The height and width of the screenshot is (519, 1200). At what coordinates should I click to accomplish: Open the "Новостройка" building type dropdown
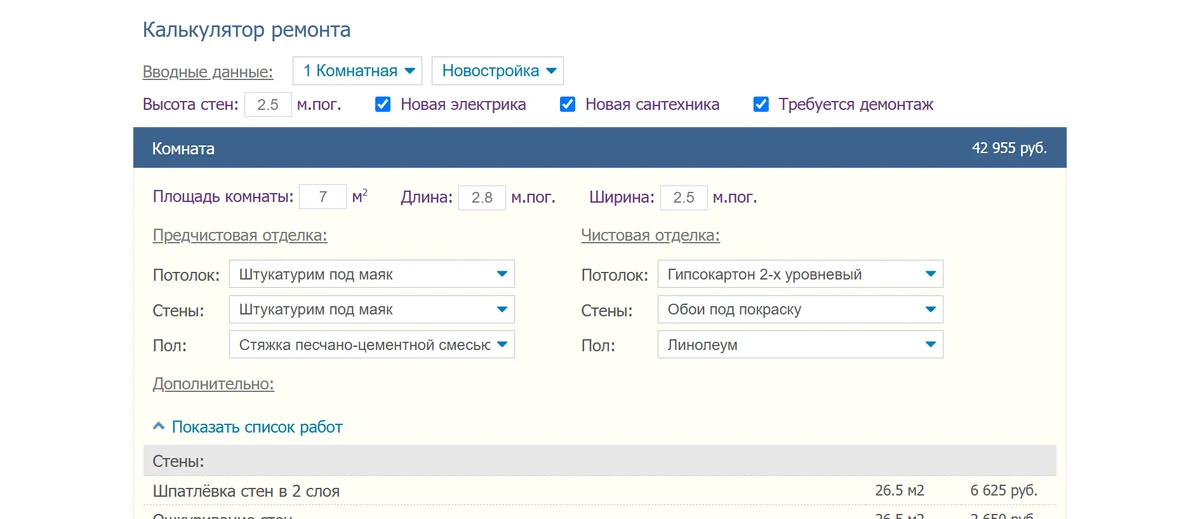497,71
